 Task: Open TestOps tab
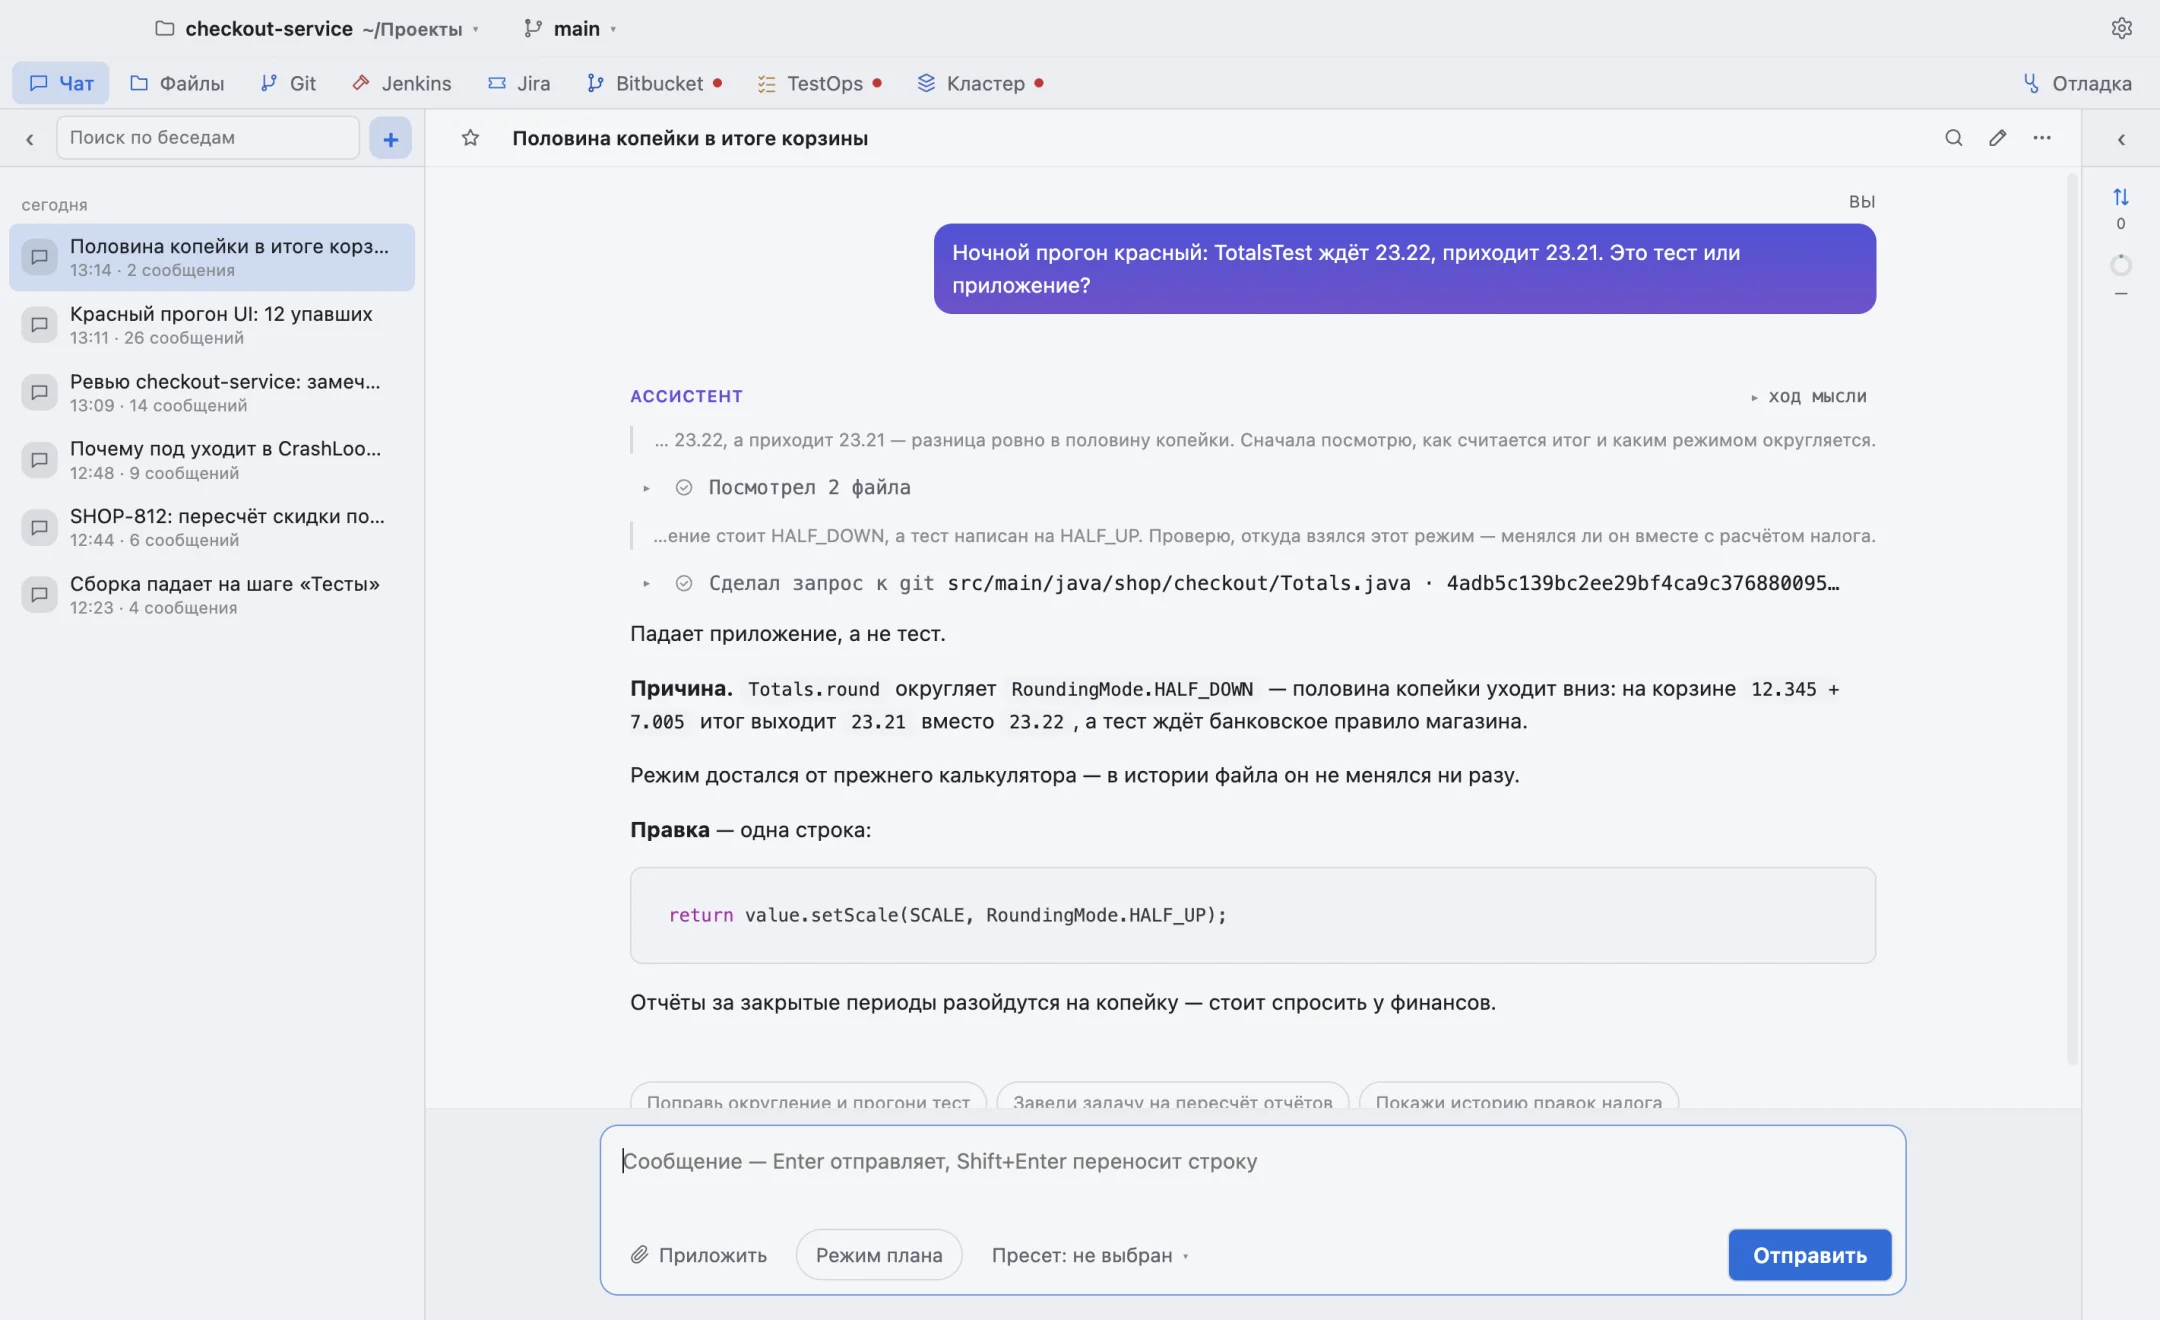pos(819,83)
